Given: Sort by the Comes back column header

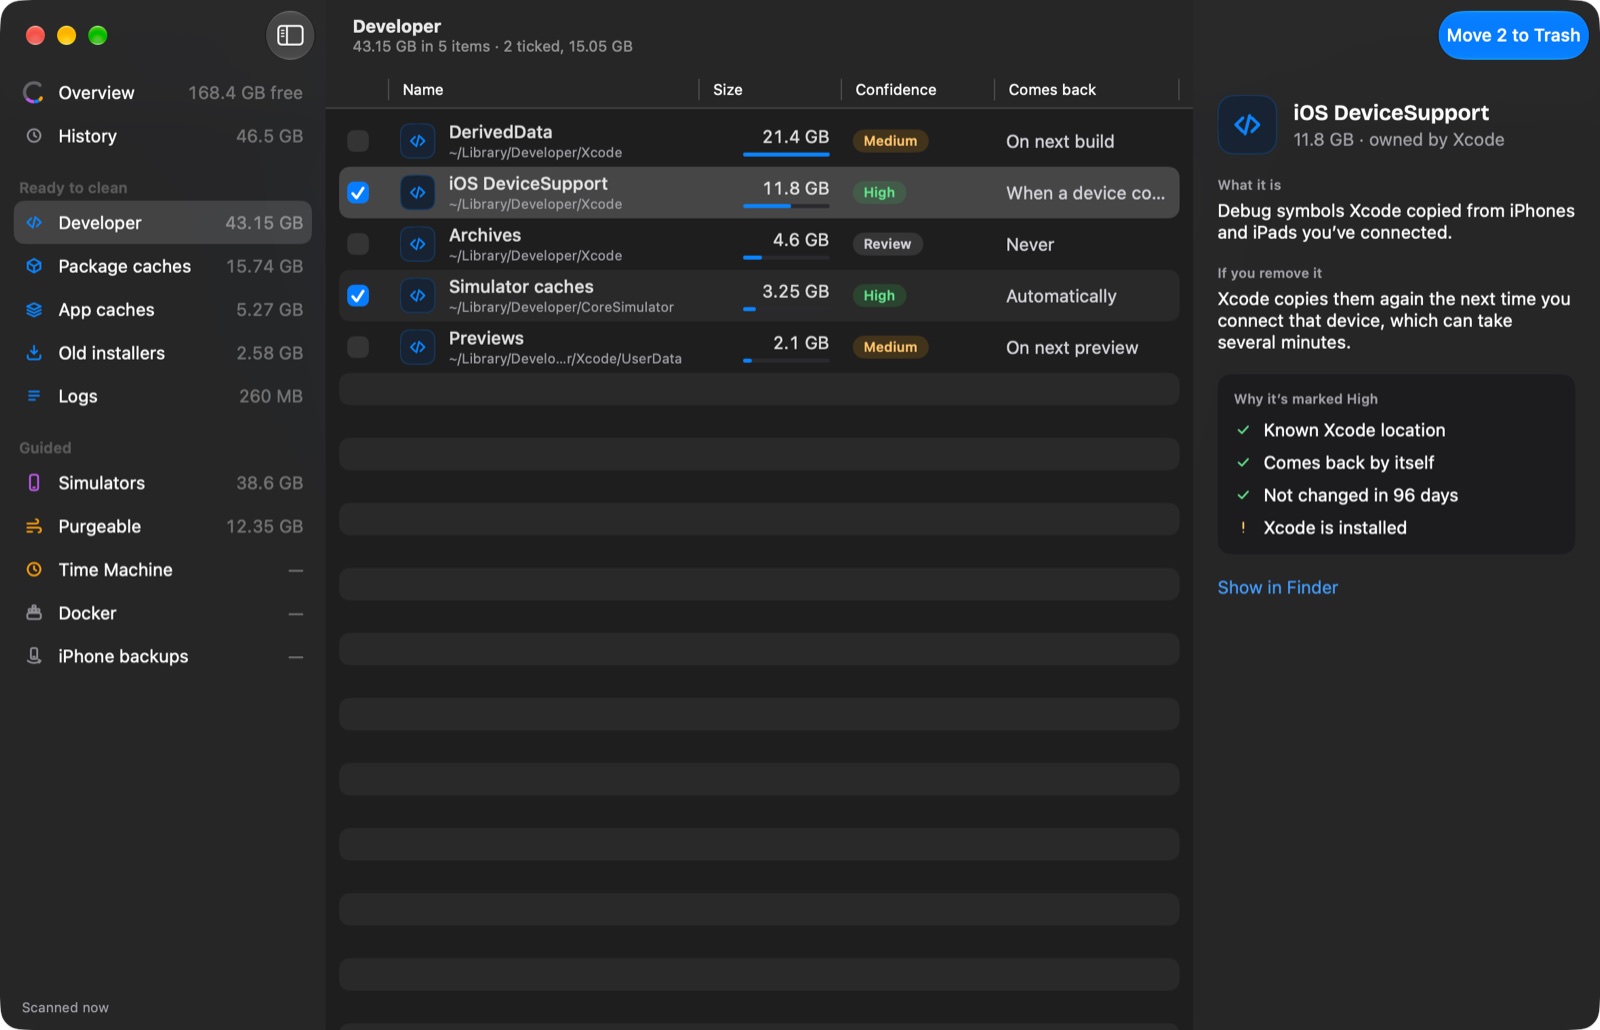Looking at the screenshot, I should point(1086,90).
